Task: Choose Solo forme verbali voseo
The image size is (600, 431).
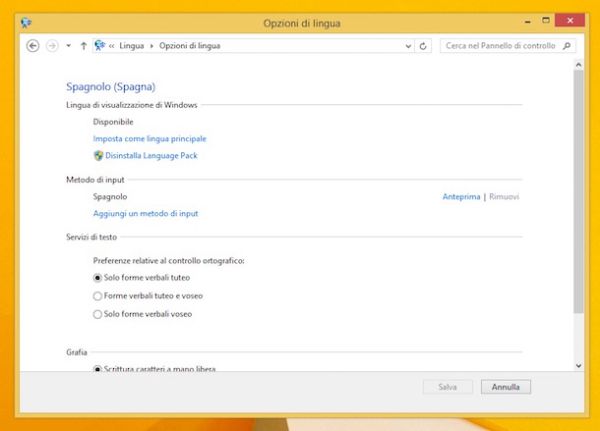Action: tap(97, 314)
